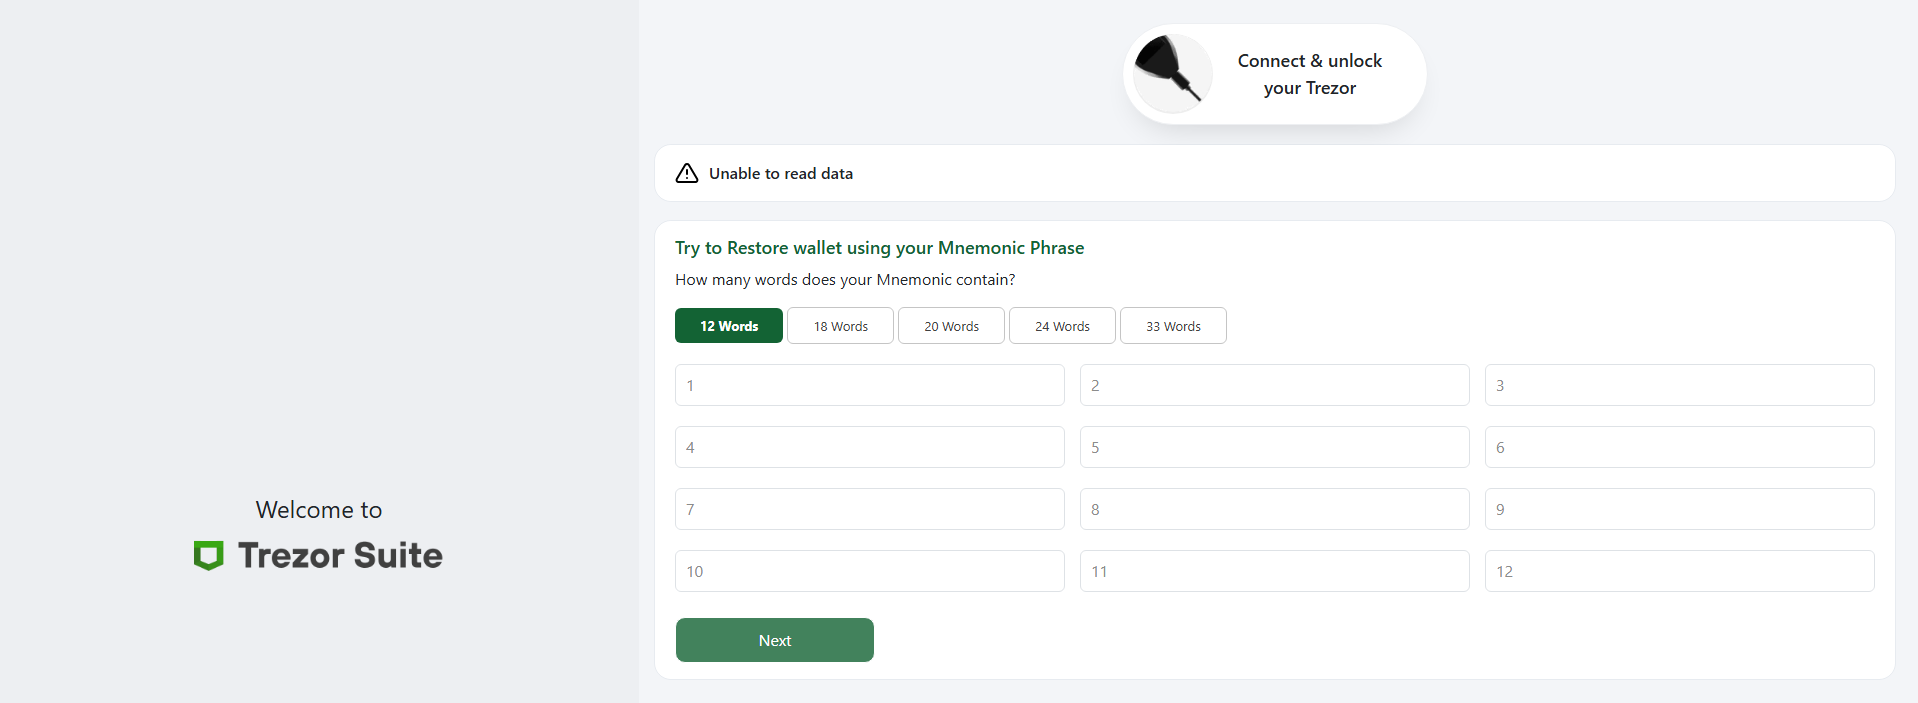Click 'How many words does your Mnemonic contain?' text

click(845, 280)
